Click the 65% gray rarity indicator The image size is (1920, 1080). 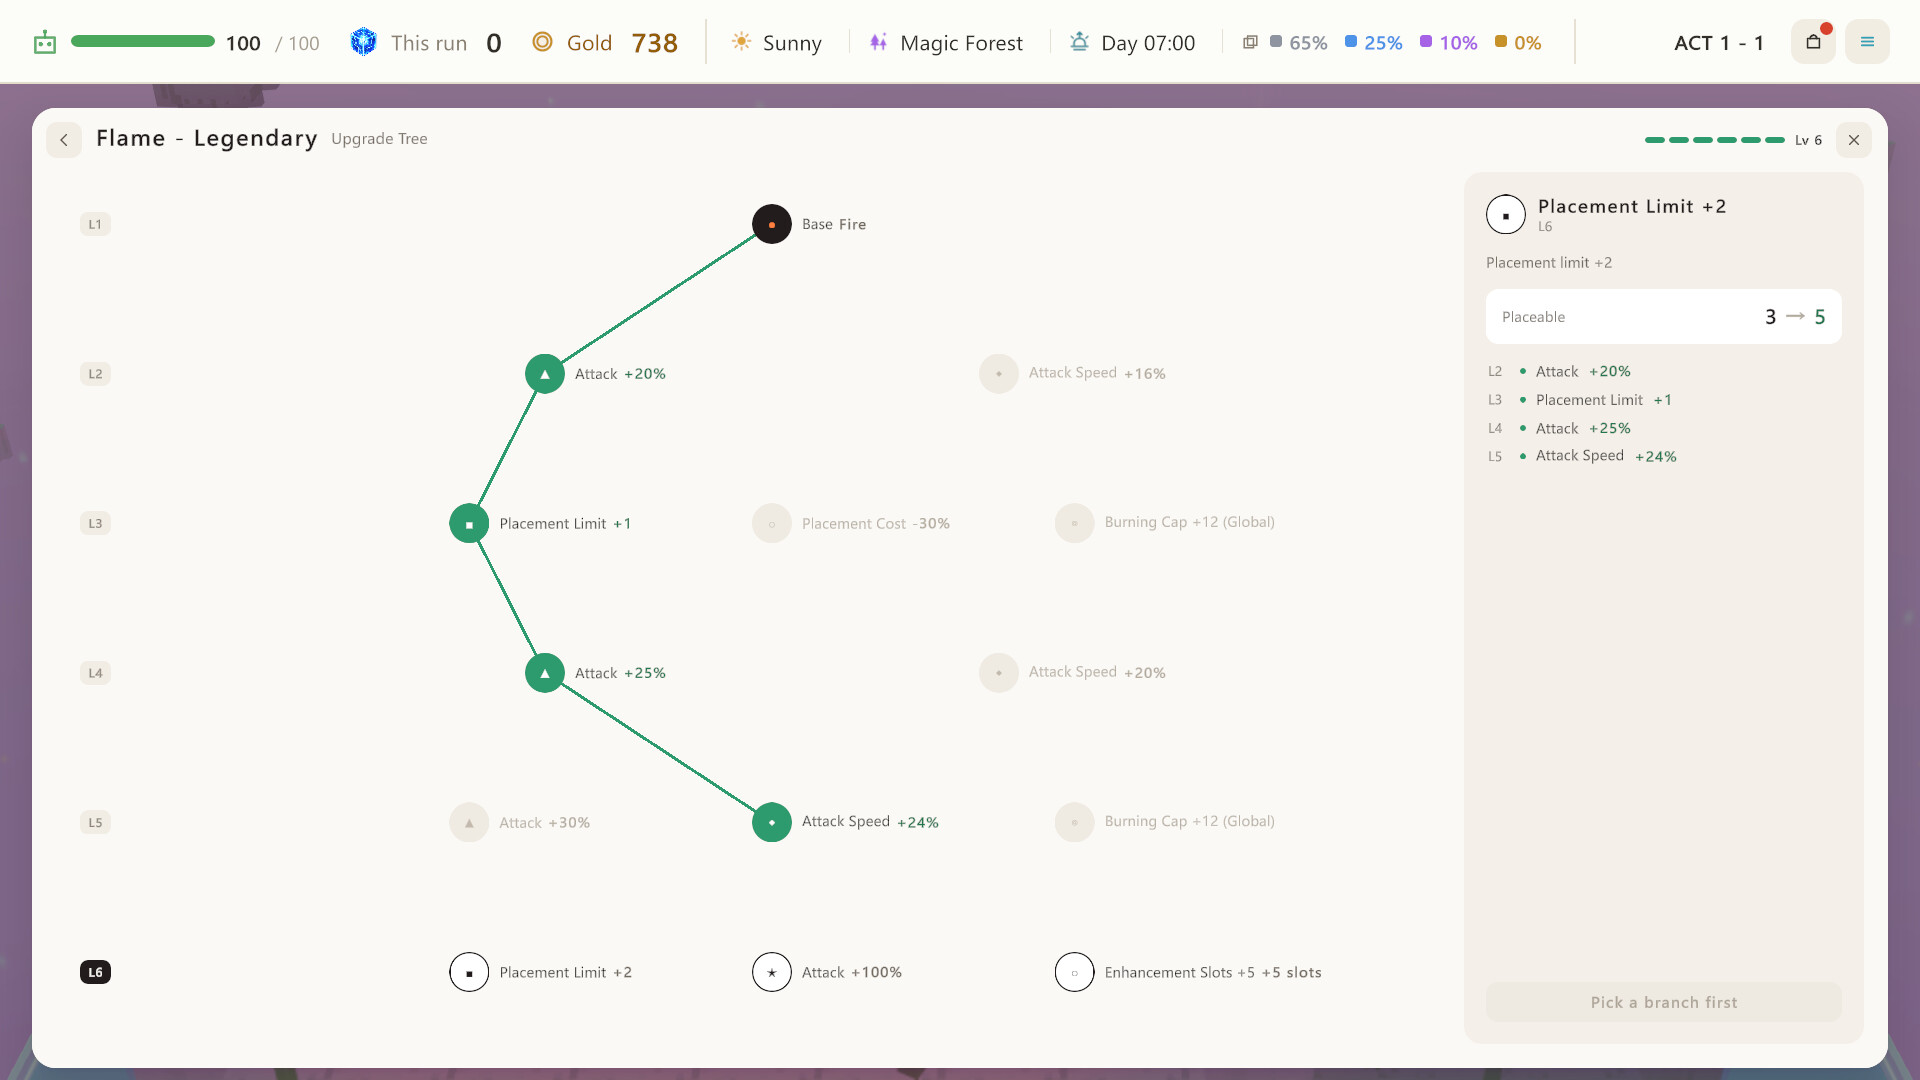point(1299,42)
